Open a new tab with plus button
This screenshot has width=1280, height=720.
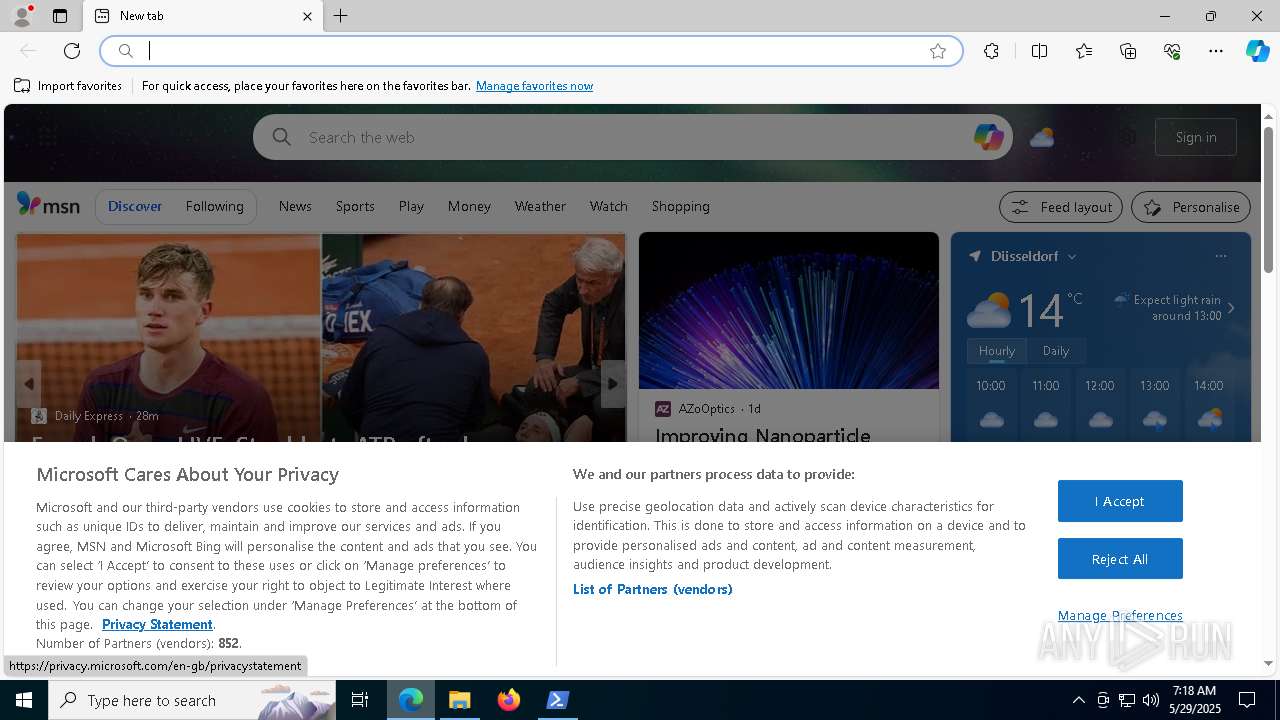pyautogui.click(x=341, y=16)
